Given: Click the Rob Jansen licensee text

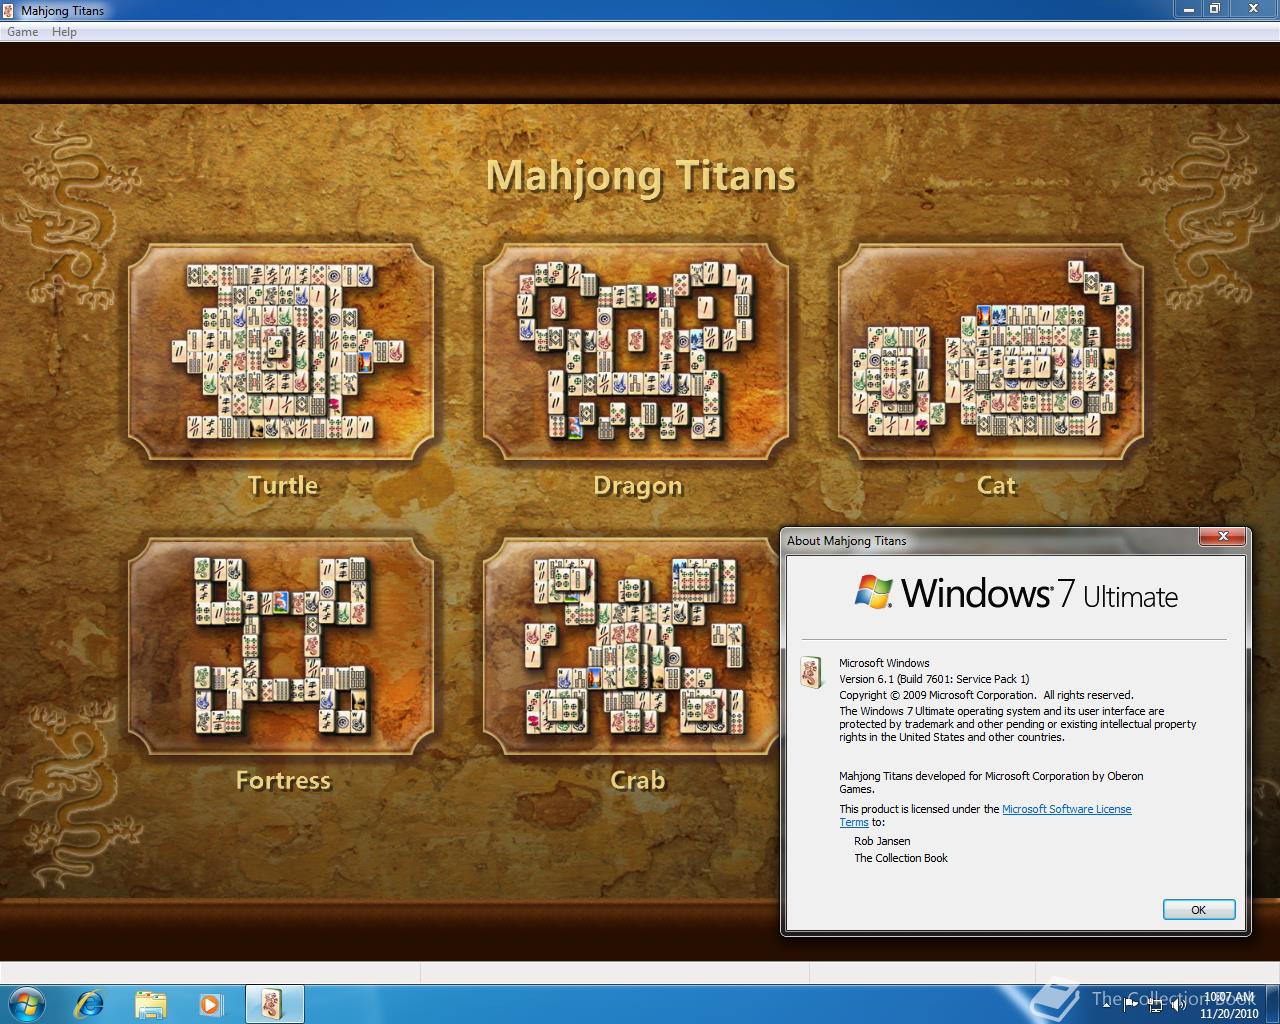Looking at the screenshot, I should [x=882, y=841].
